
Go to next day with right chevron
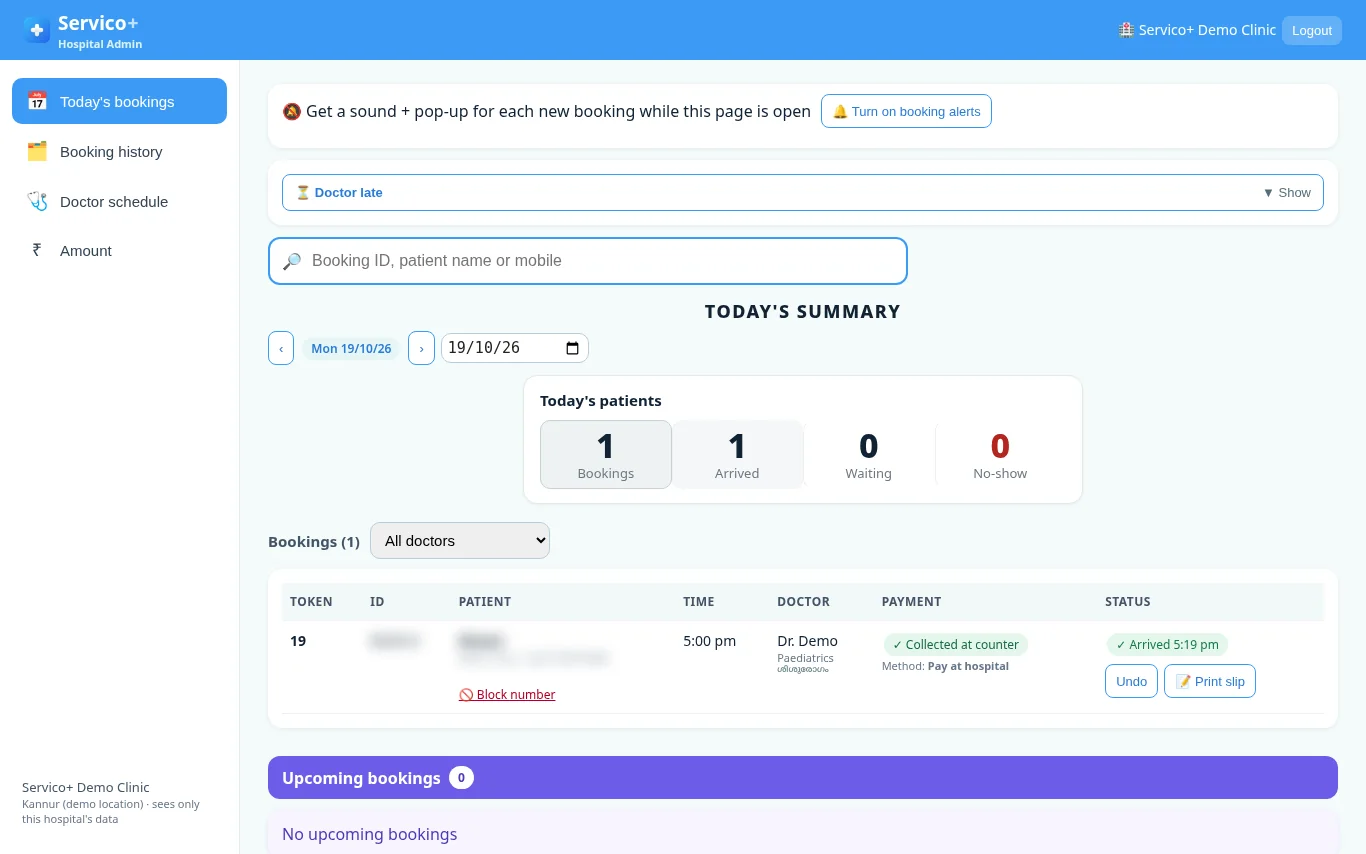pyautogui.click(x=421, y=348)
